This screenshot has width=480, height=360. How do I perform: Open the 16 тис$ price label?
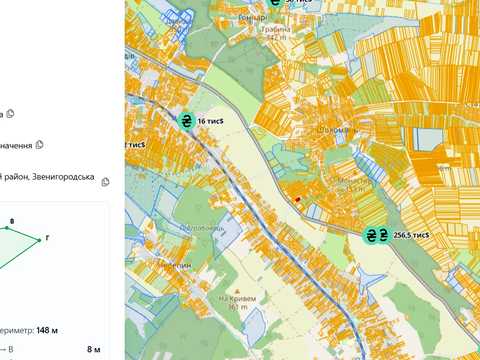point(210,121)
